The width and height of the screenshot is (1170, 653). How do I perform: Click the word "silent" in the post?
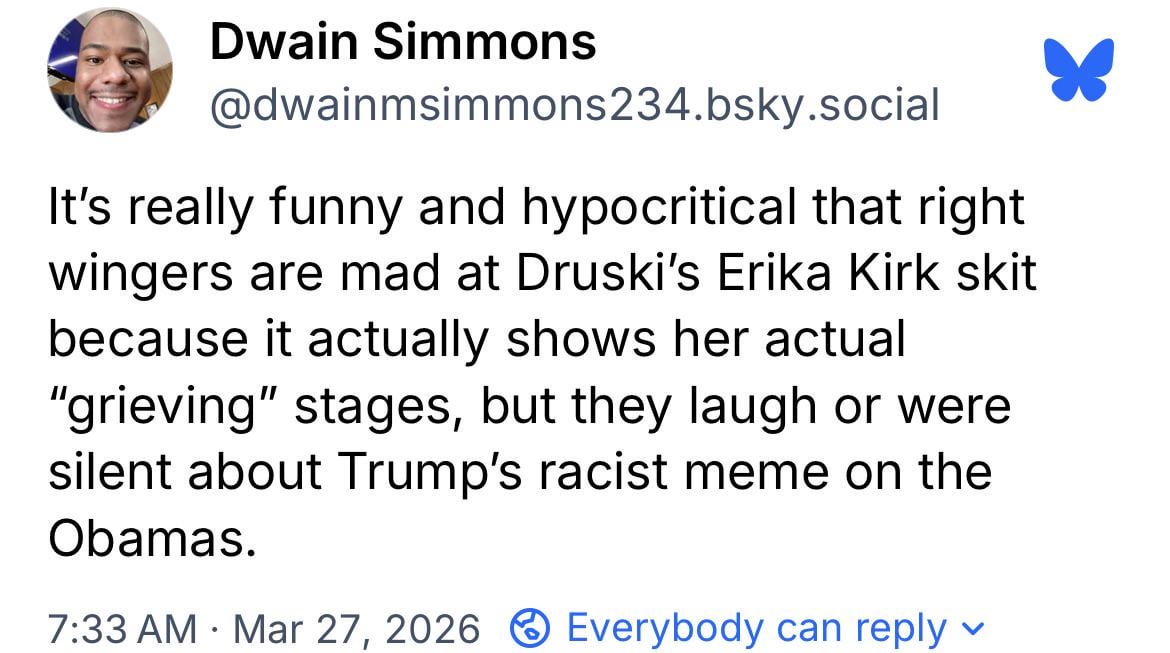(x=111, y=473)
